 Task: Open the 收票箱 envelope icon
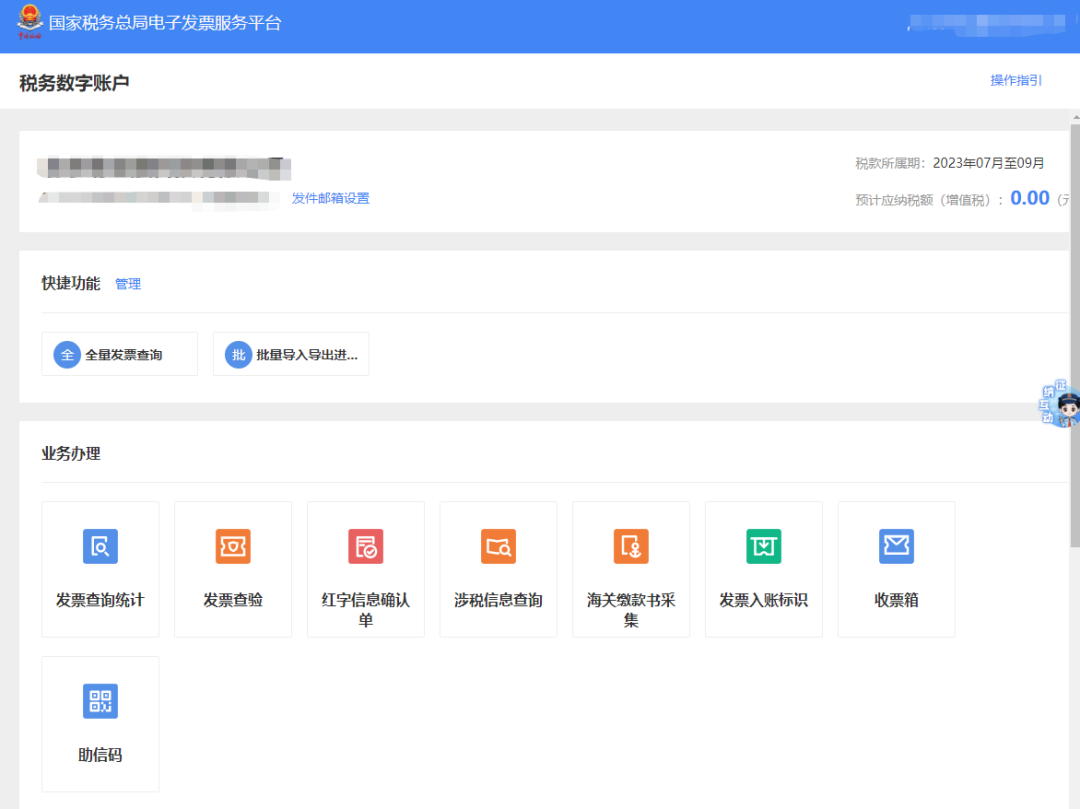point(896,547)
